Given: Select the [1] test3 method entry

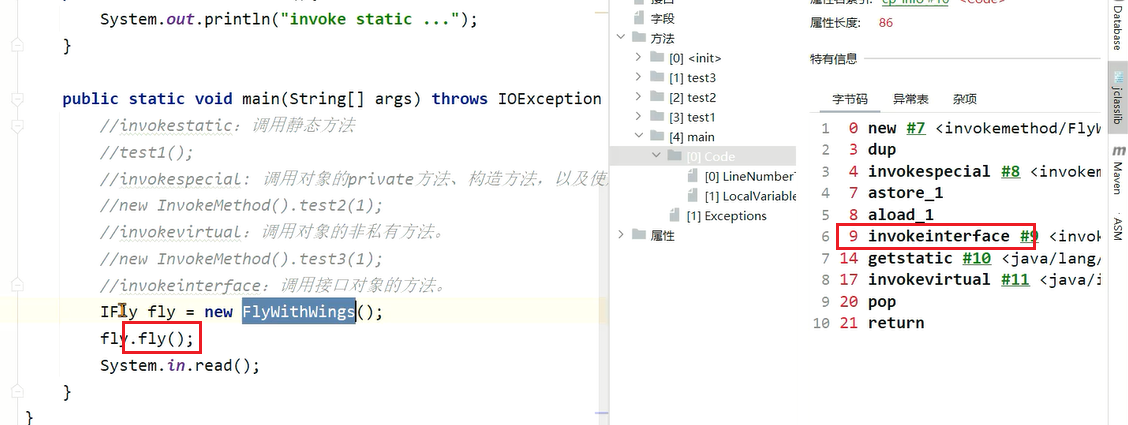Looking at the screenshot, I should [x=692, y=78].
